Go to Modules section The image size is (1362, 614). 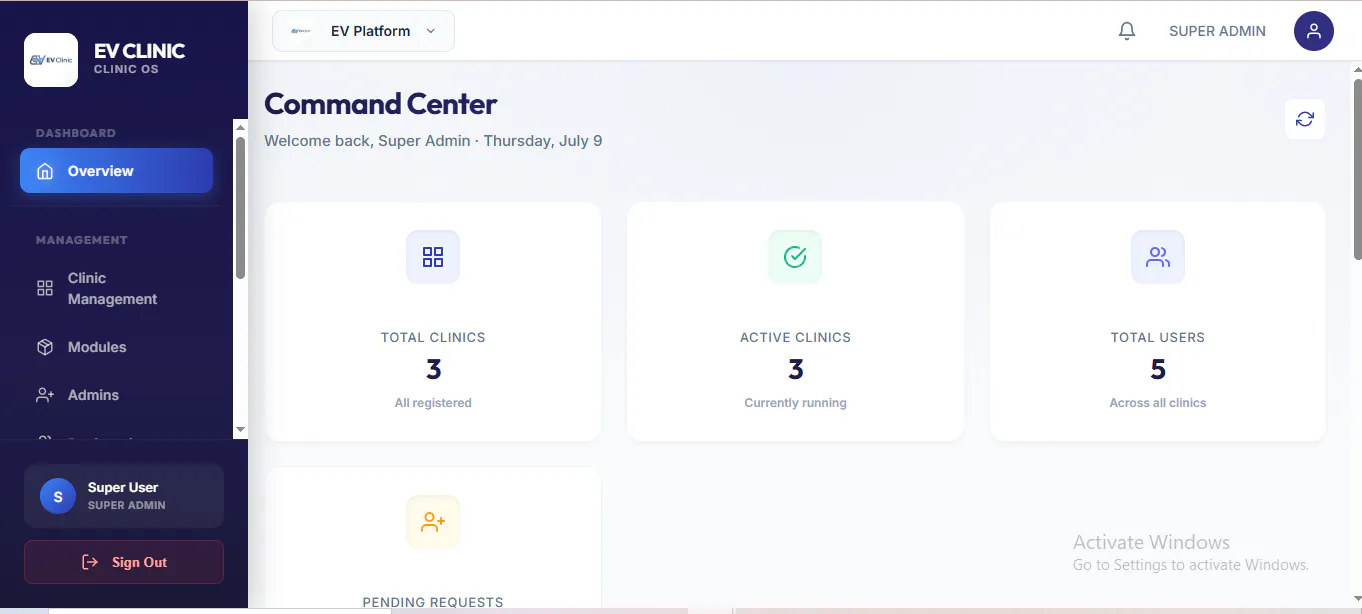[117, 347]
